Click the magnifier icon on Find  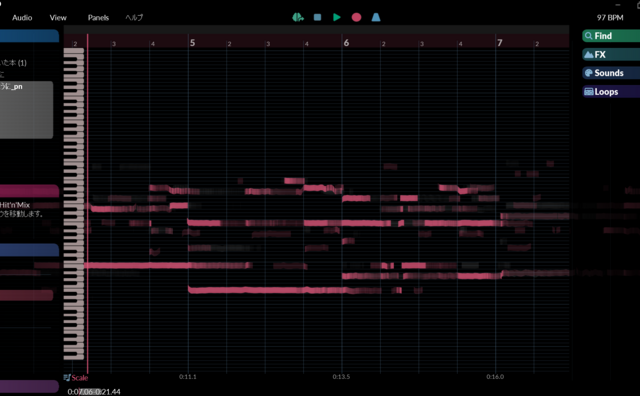click(589, 36)
